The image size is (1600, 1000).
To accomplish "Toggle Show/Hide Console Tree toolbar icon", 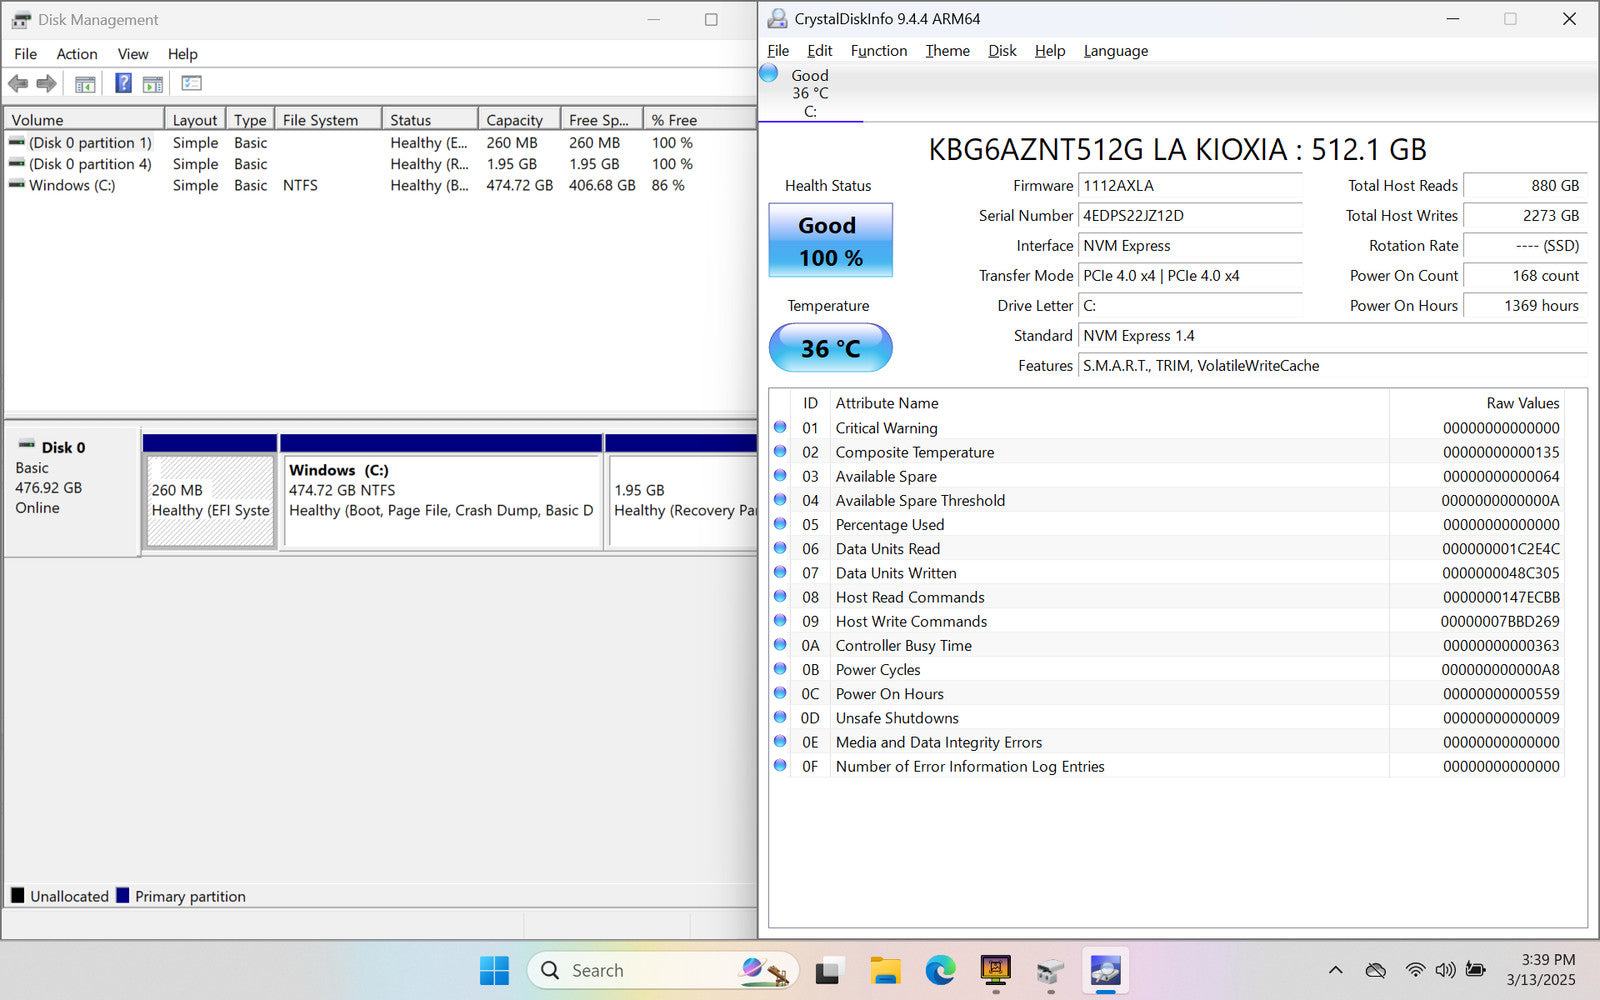I will coord(85,84).
